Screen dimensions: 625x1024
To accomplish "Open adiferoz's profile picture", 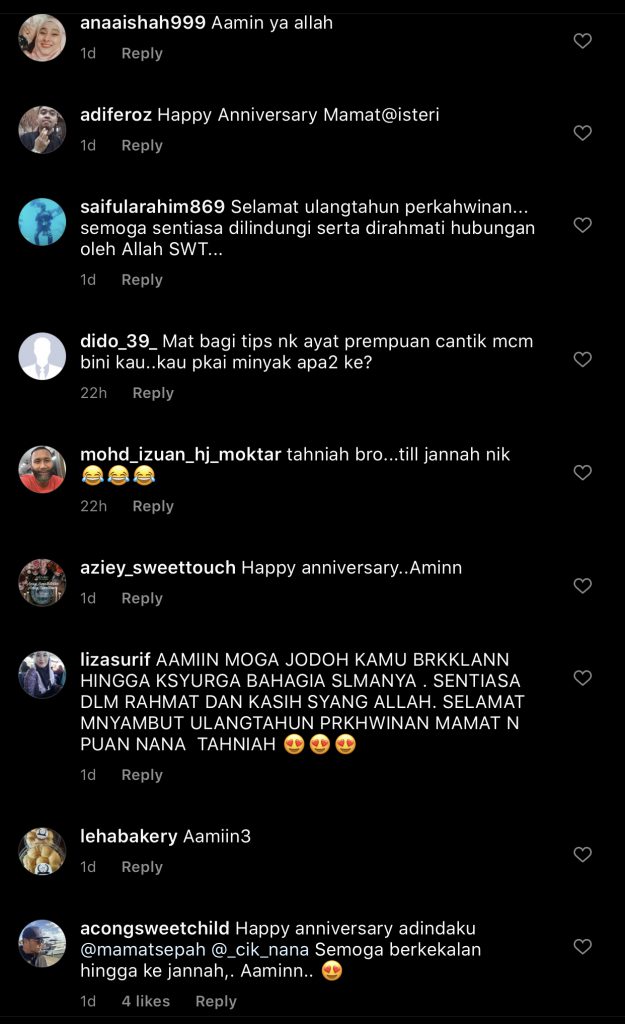I will [42, 130].
